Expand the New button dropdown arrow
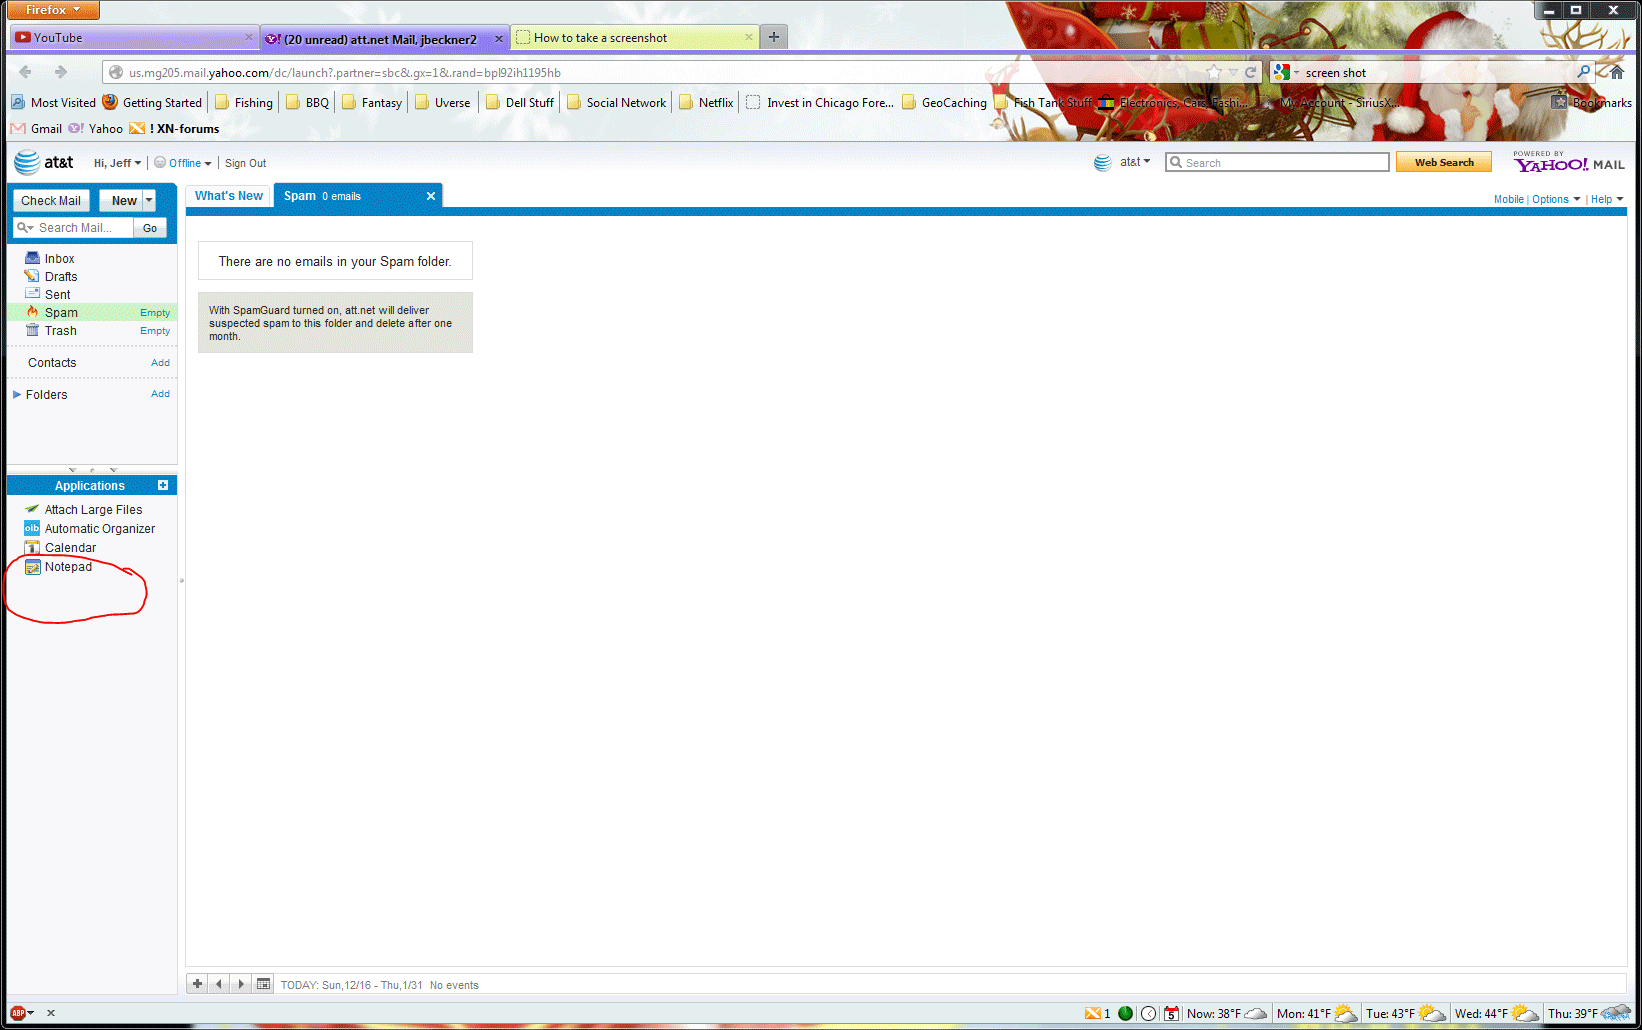Screen dimensions: 1642x1030 tap(149, 200)
